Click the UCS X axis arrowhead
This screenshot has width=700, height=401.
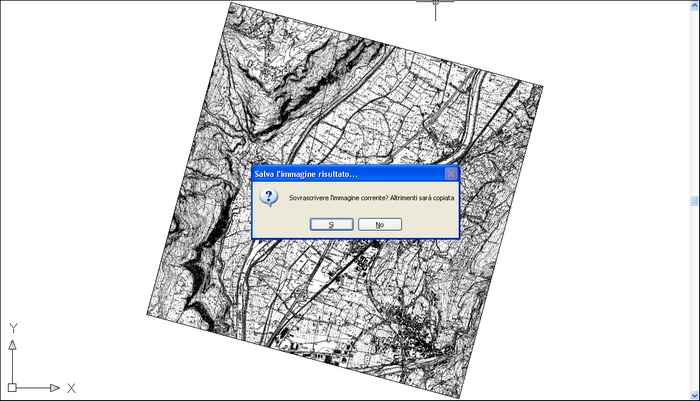[55, 387]
